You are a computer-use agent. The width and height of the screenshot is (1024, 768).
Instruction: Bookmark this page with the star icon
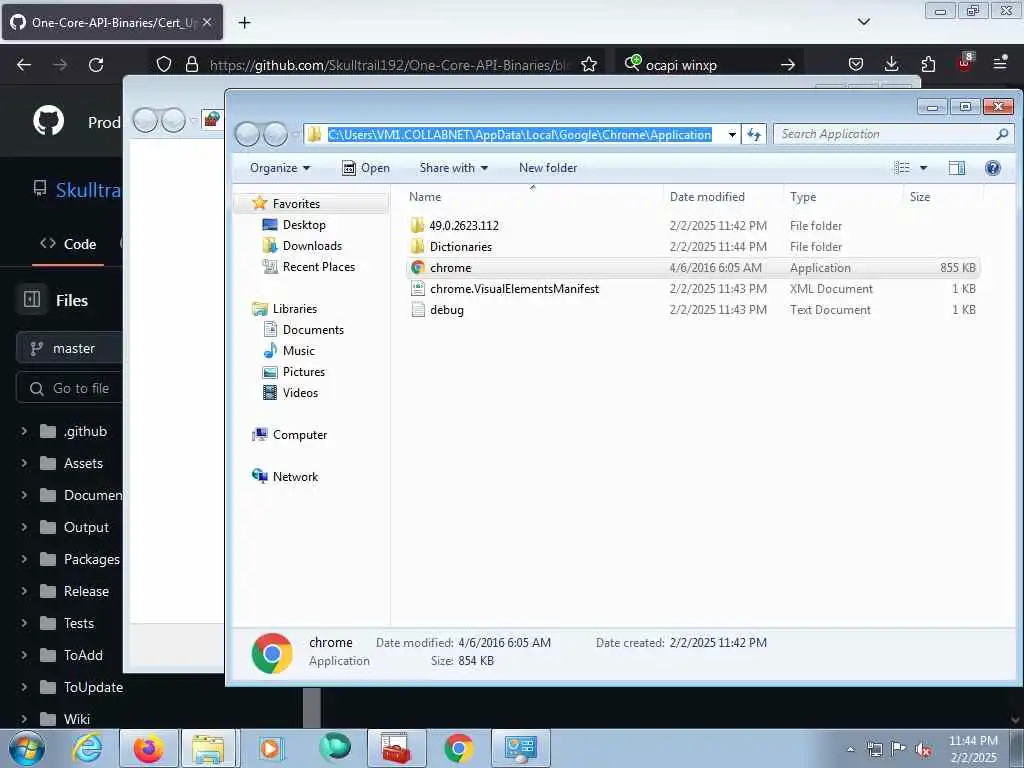pos(588,65)
